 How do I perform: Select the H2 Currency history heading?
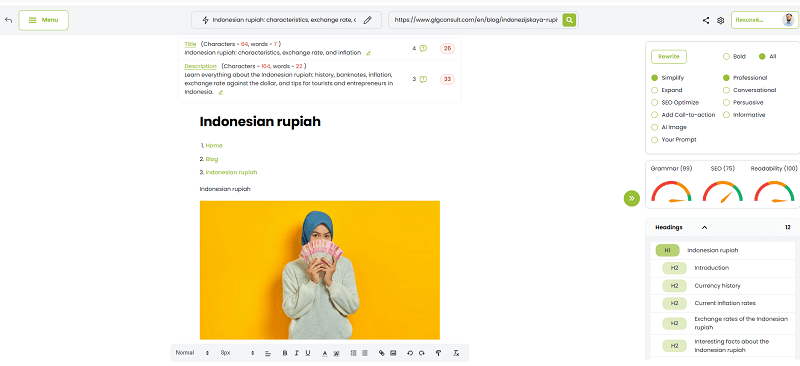tap(722, 286)
